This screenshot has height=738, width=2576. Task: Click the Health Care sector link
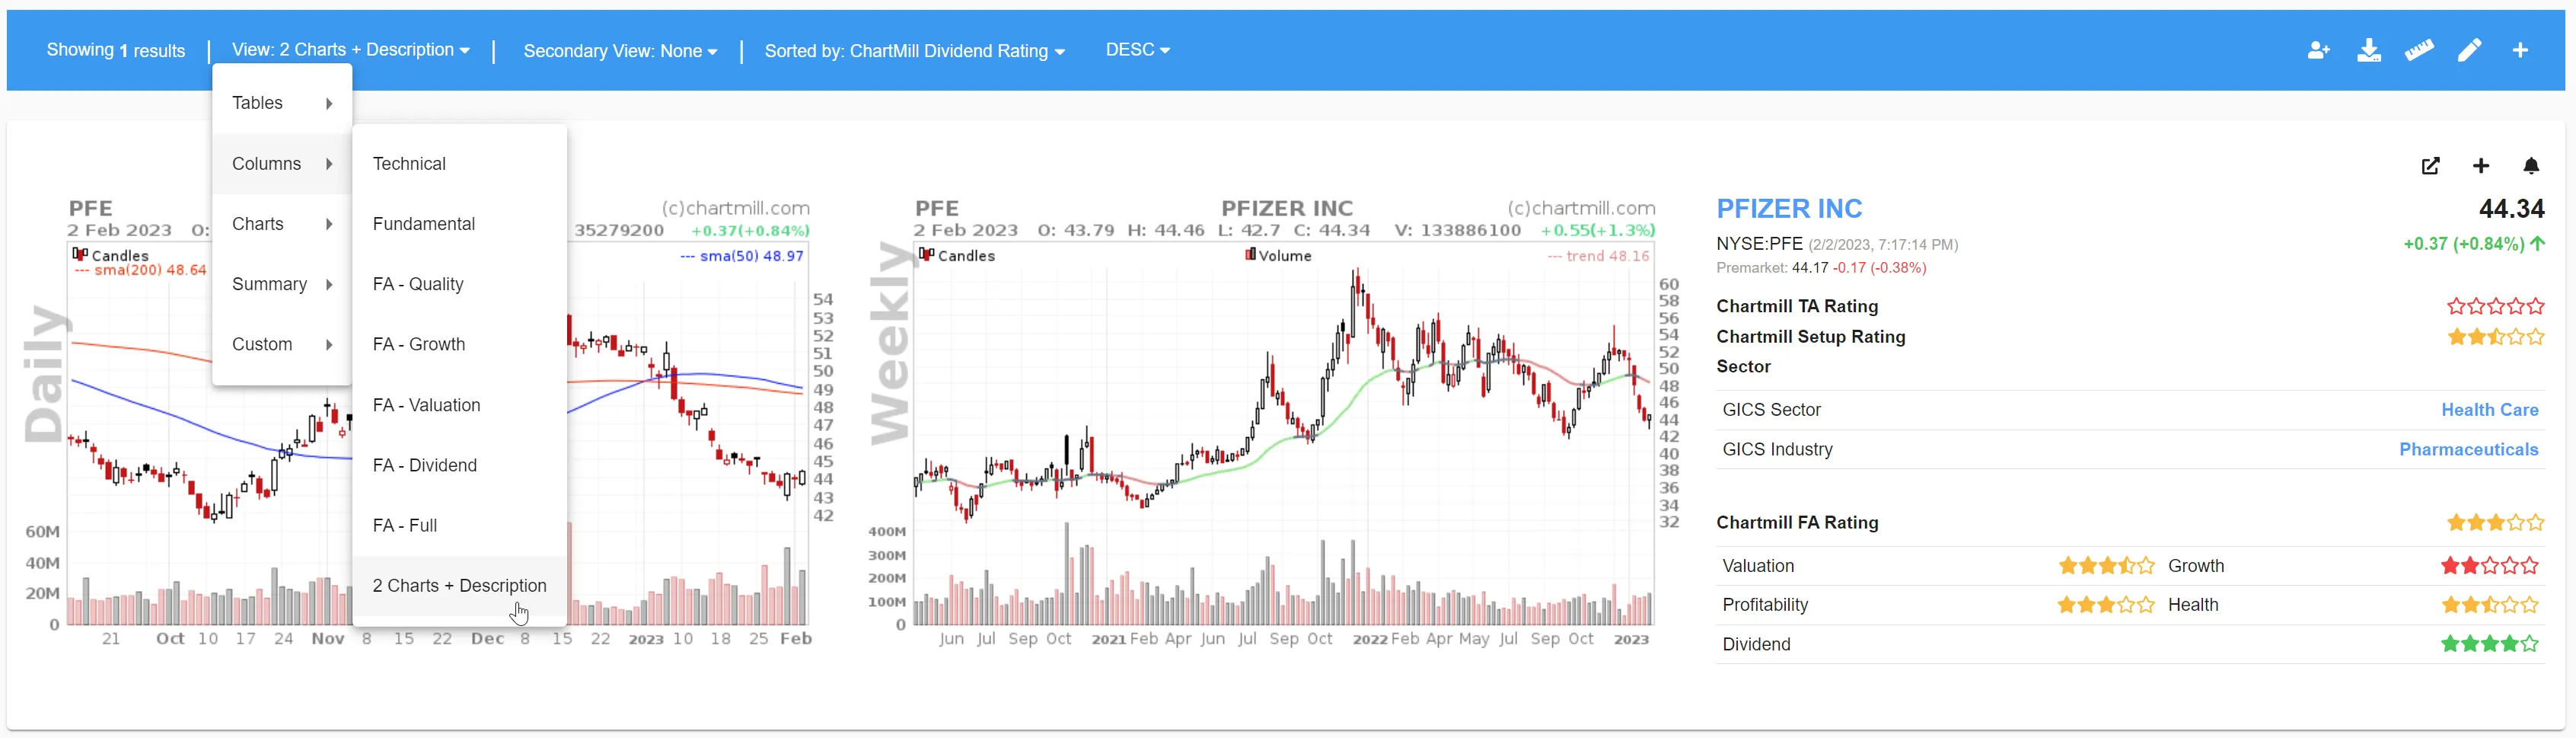2489,410
